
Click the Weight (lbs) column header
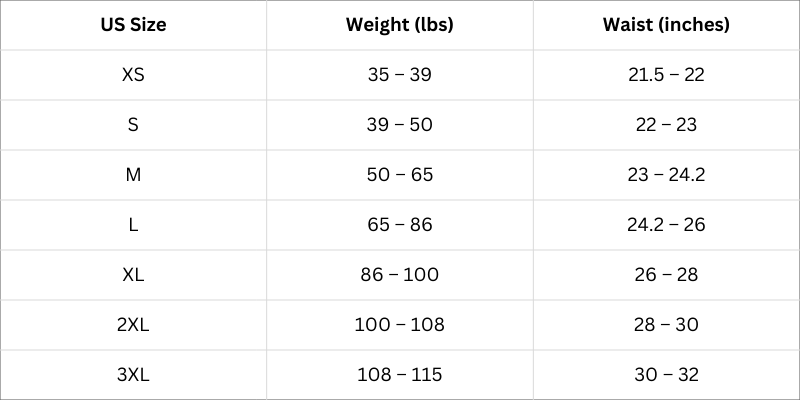(x=399, y=25)
